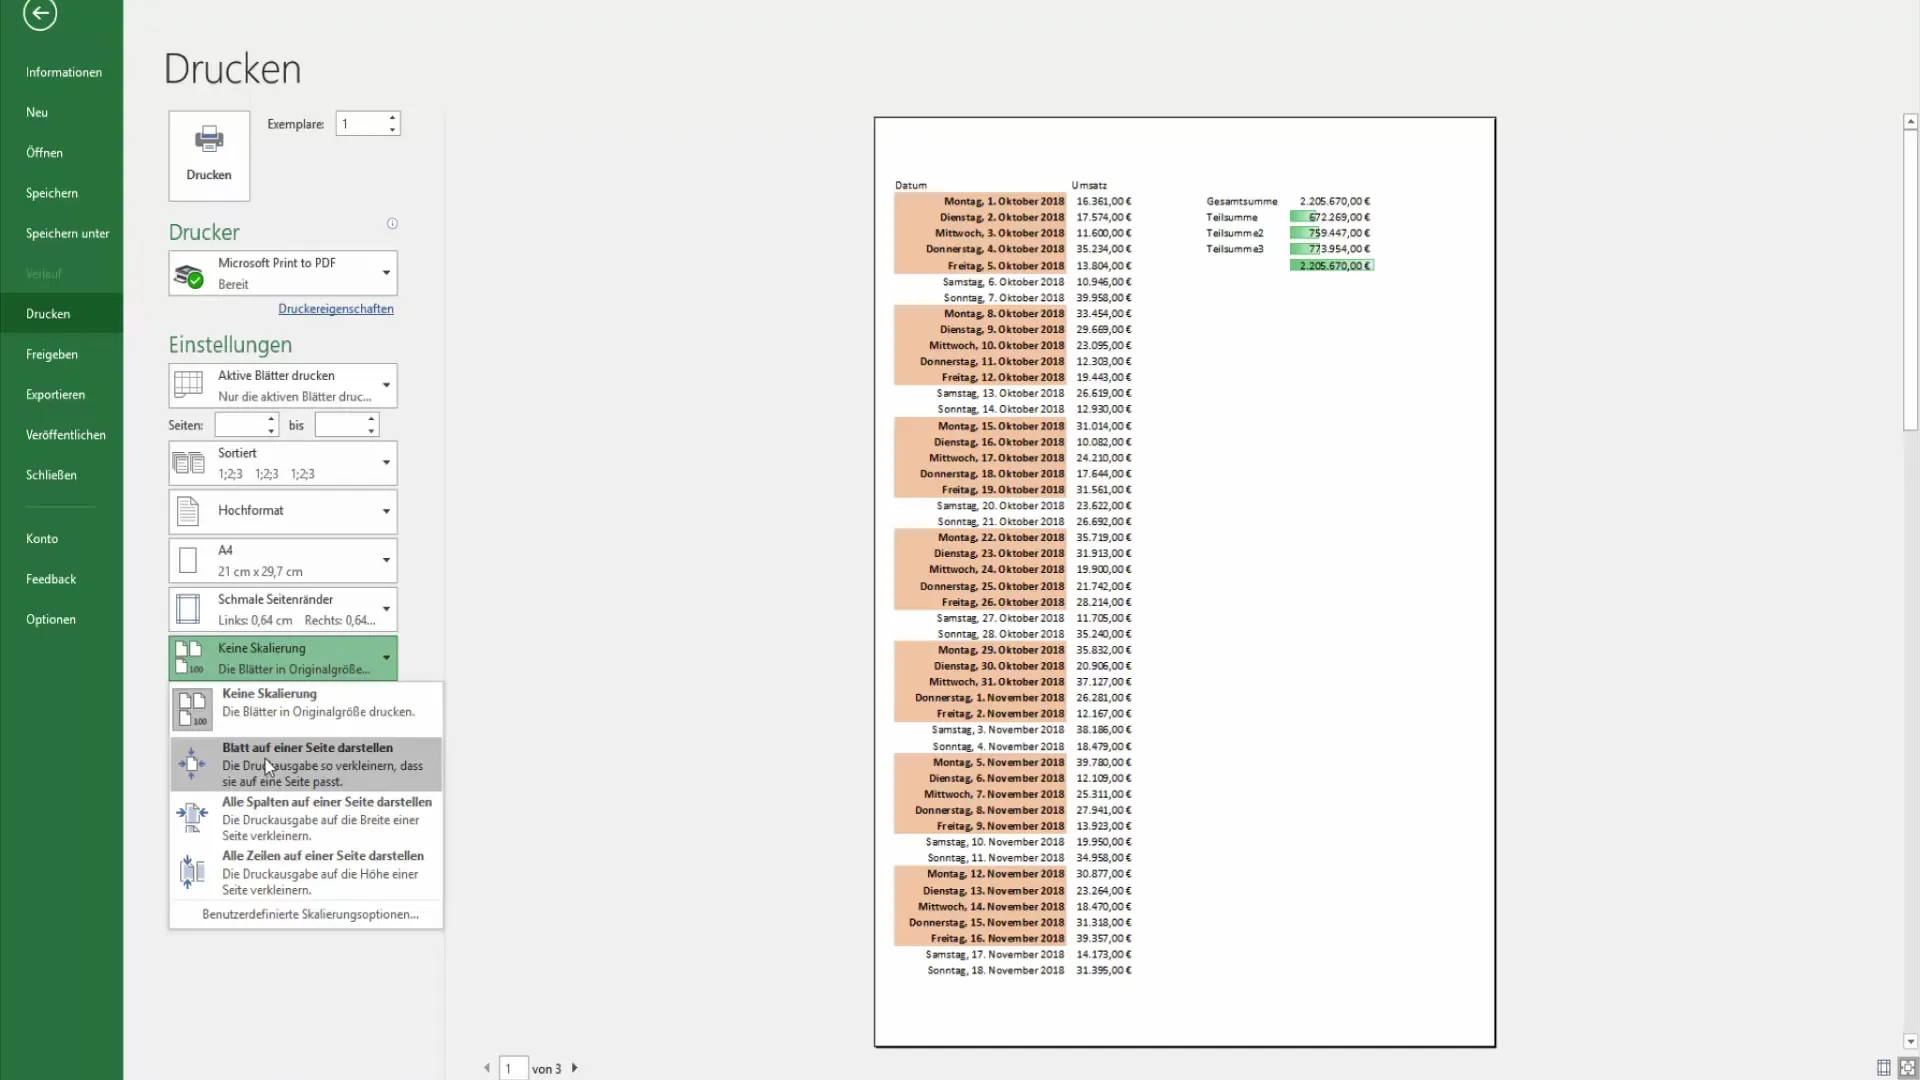
Task: Click the fit-sheet-on-one-page icon
Action: pos(191,764)
